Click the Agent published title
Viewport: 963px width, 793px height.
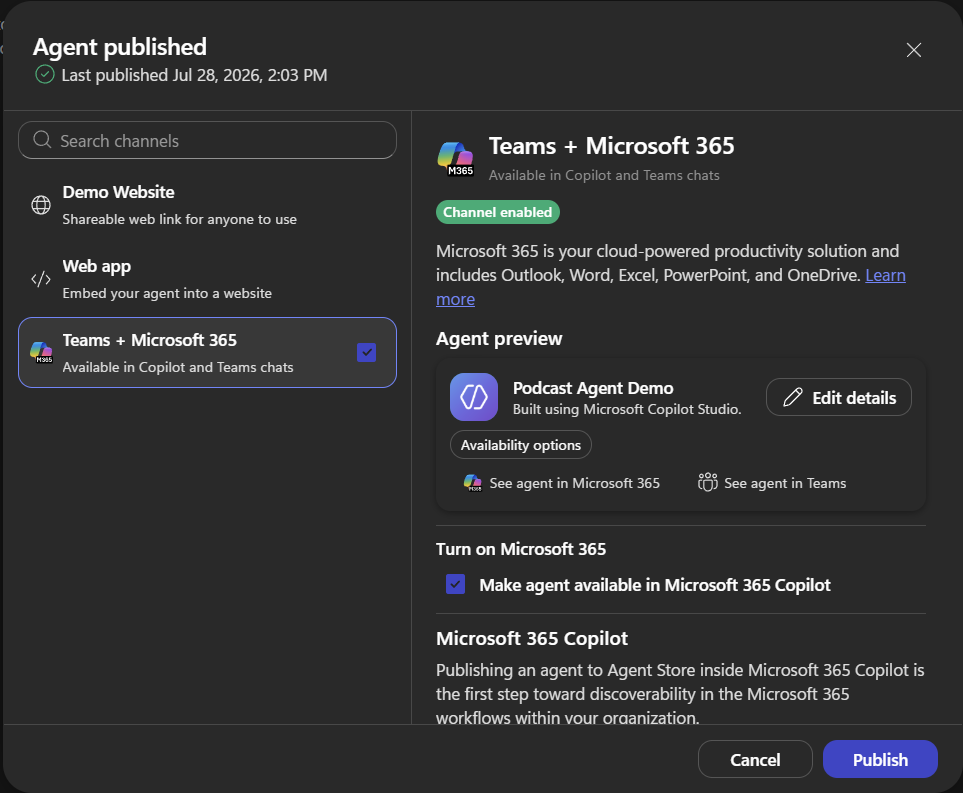(120, 47)
